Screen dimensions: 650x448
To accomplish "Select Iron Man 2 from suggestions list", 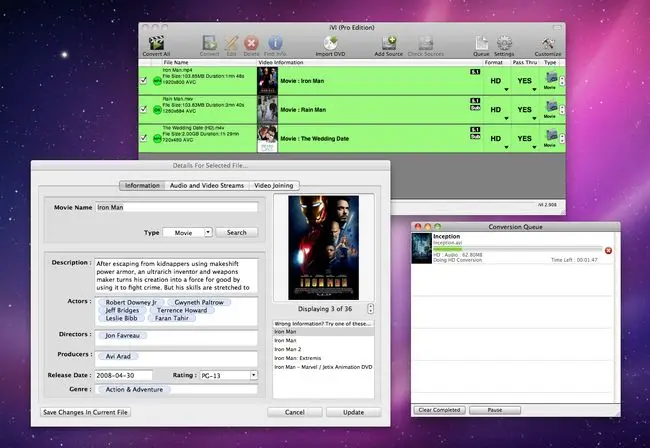I will pos(323,349).
